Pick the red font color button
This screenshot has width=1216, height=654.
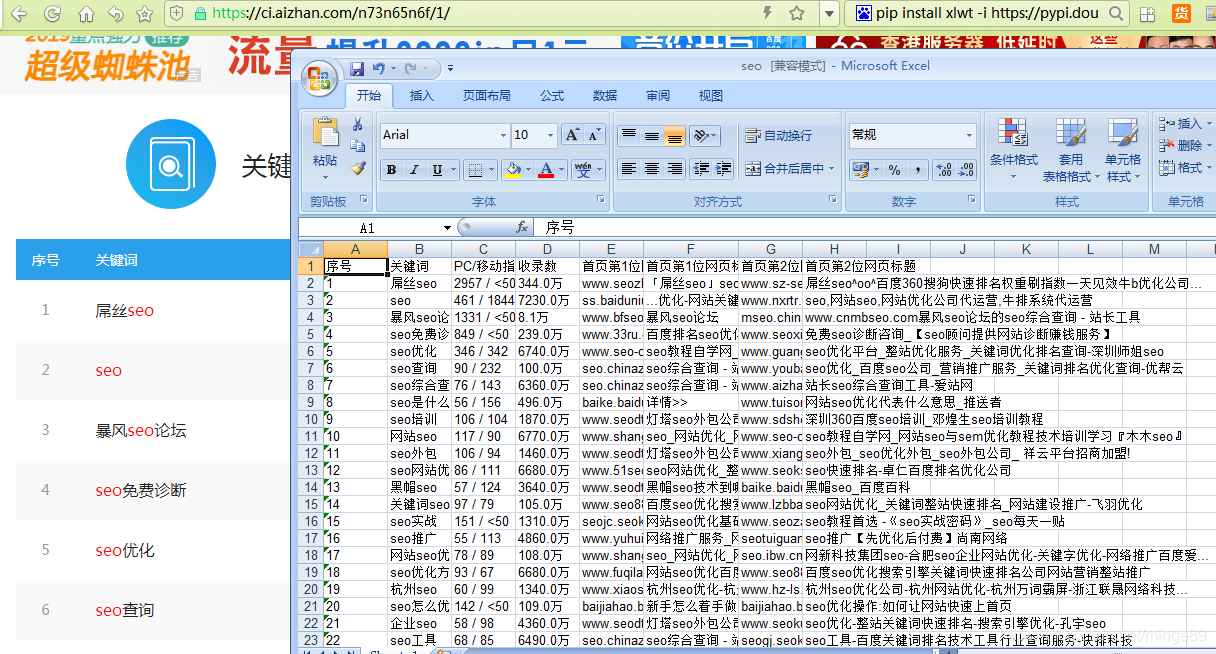pos(546,170)
